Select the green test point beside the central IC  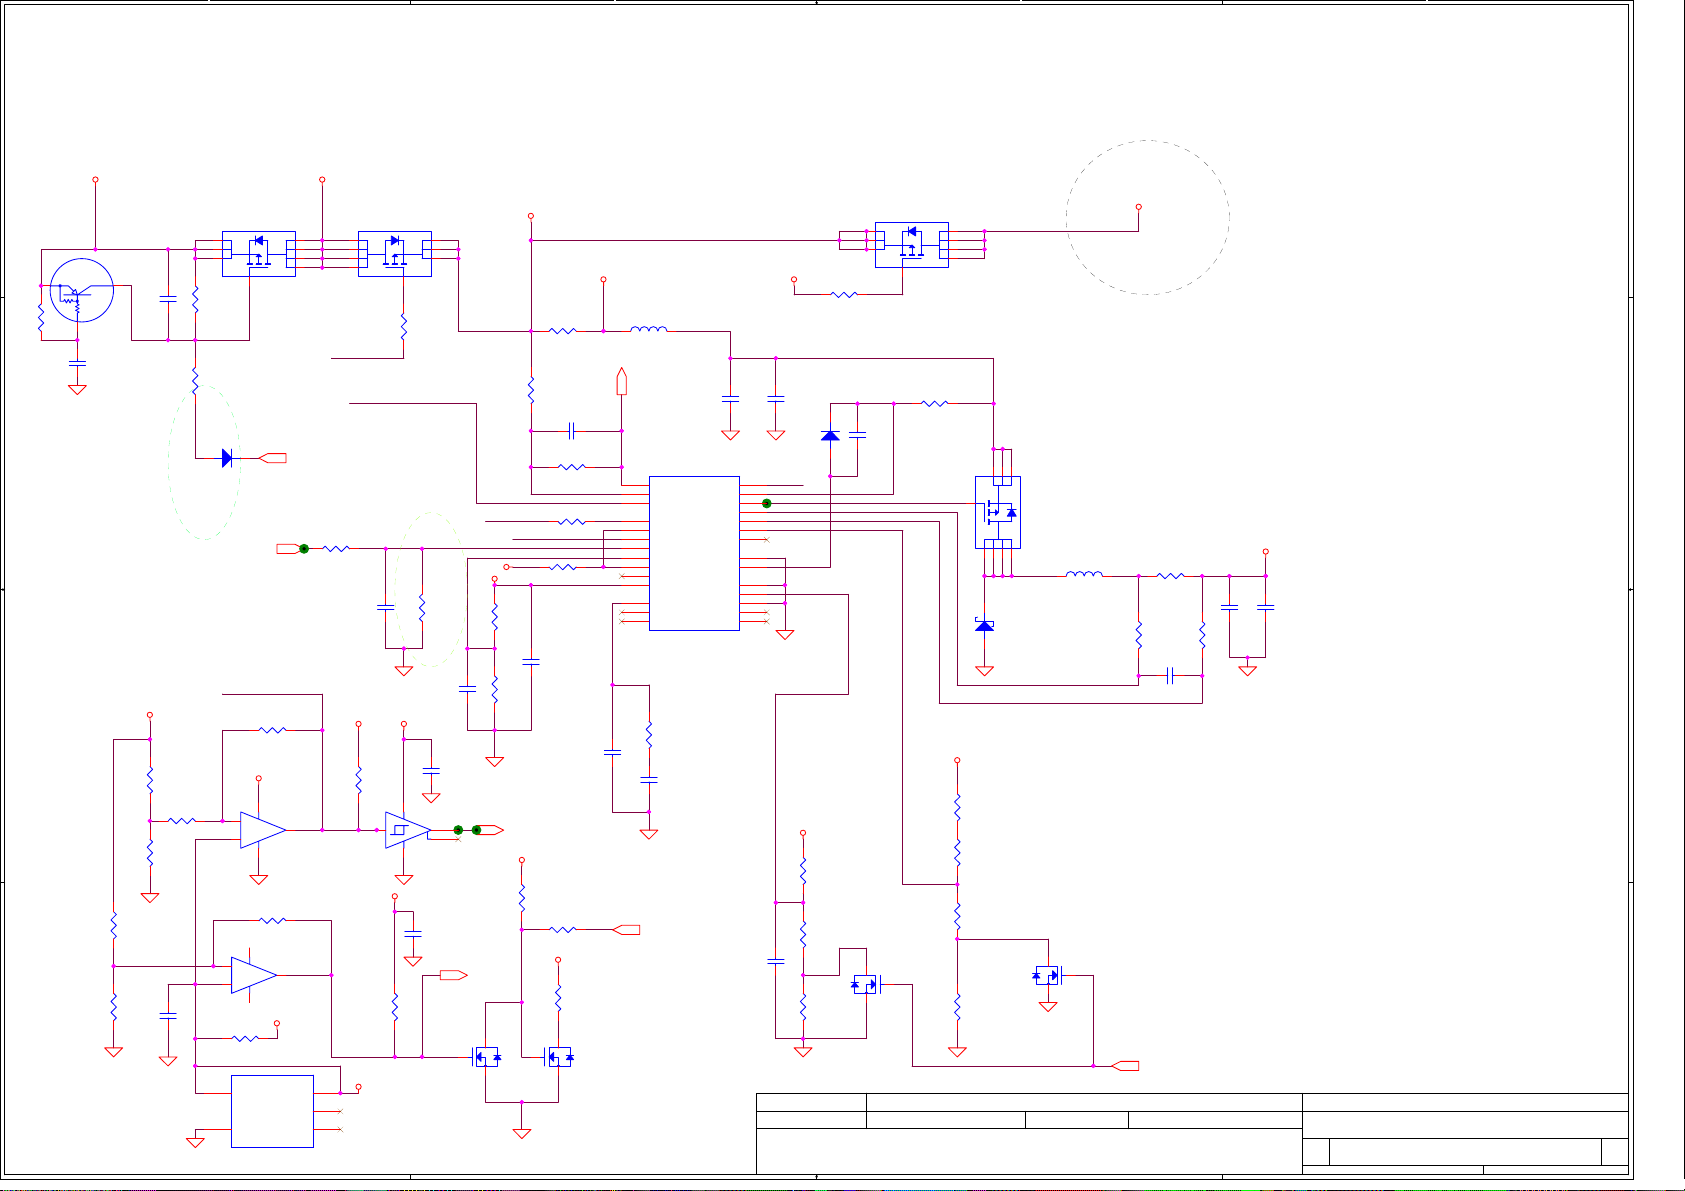pyautogui.click(x=767, y=503)
